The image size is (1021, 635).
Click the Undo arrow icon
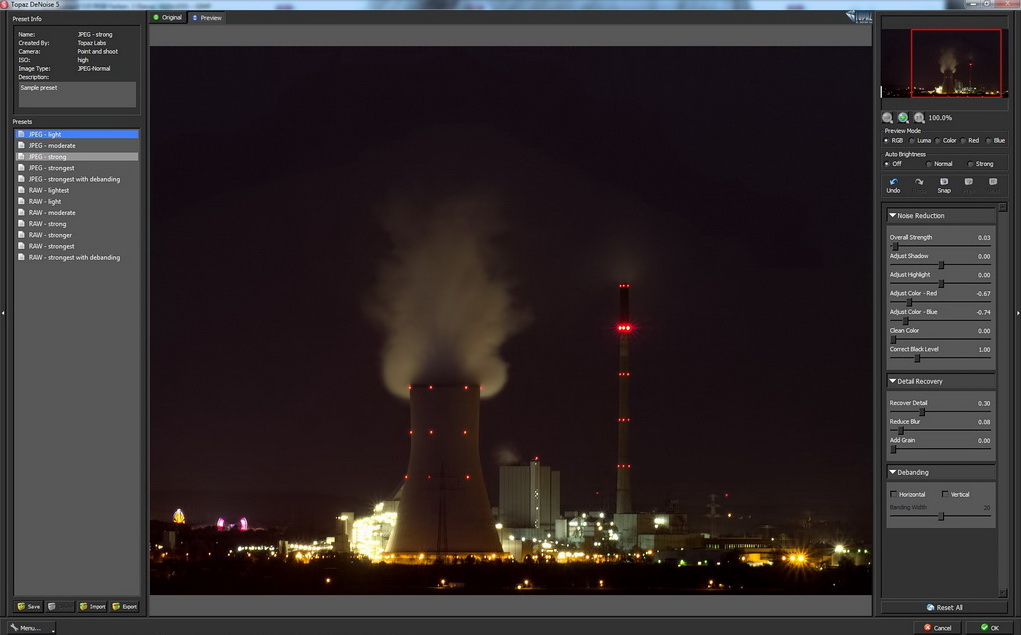tap(893, 182)
